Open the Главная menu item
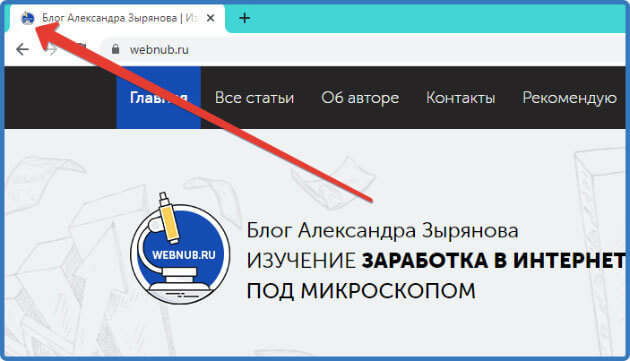 159,98
